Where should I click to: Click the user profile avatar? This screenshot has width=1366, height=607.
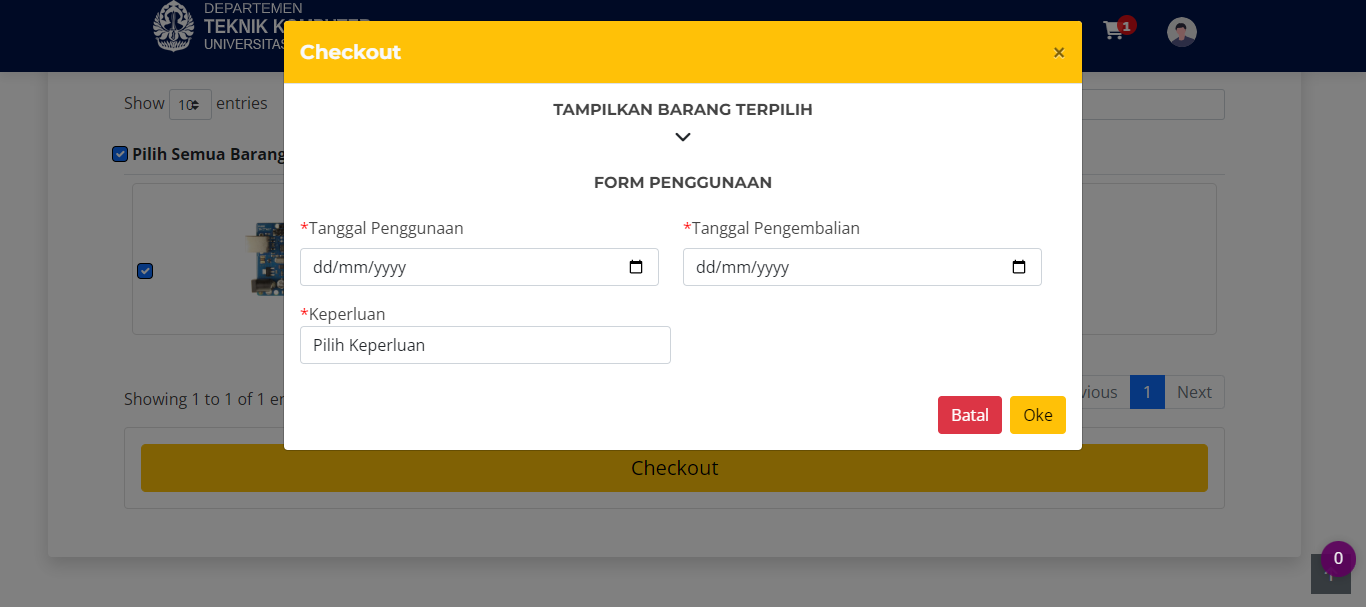1181,32
